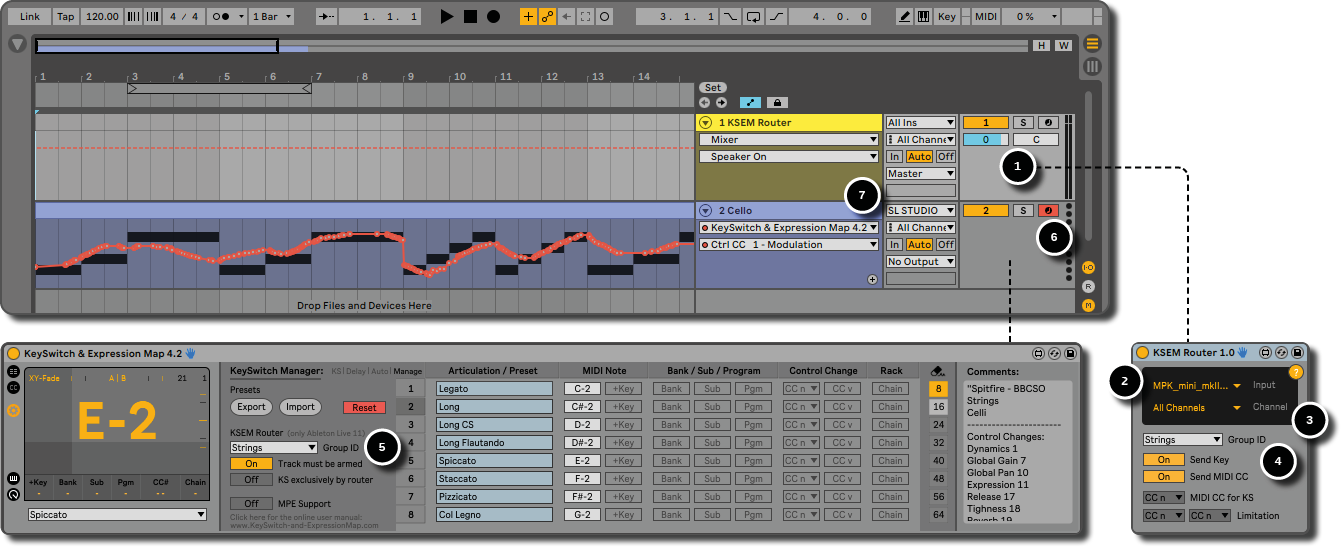Solo the 1 KSEM Router track
1342x548 pixels.
pos(1022,123)
